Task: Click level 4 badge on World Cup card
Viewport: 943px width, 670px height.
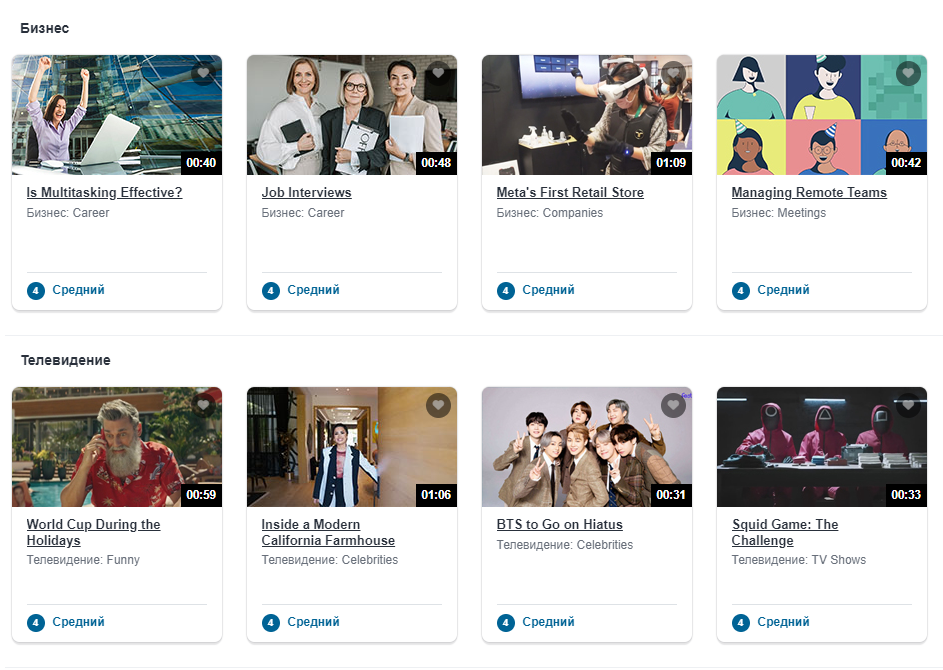Action: 36,623
